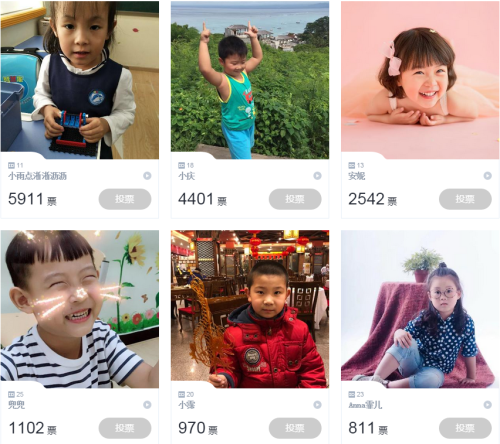Open the pink-background photo of smiling girl
This screenshot has width=500, height=444.
tap(420, 80)
